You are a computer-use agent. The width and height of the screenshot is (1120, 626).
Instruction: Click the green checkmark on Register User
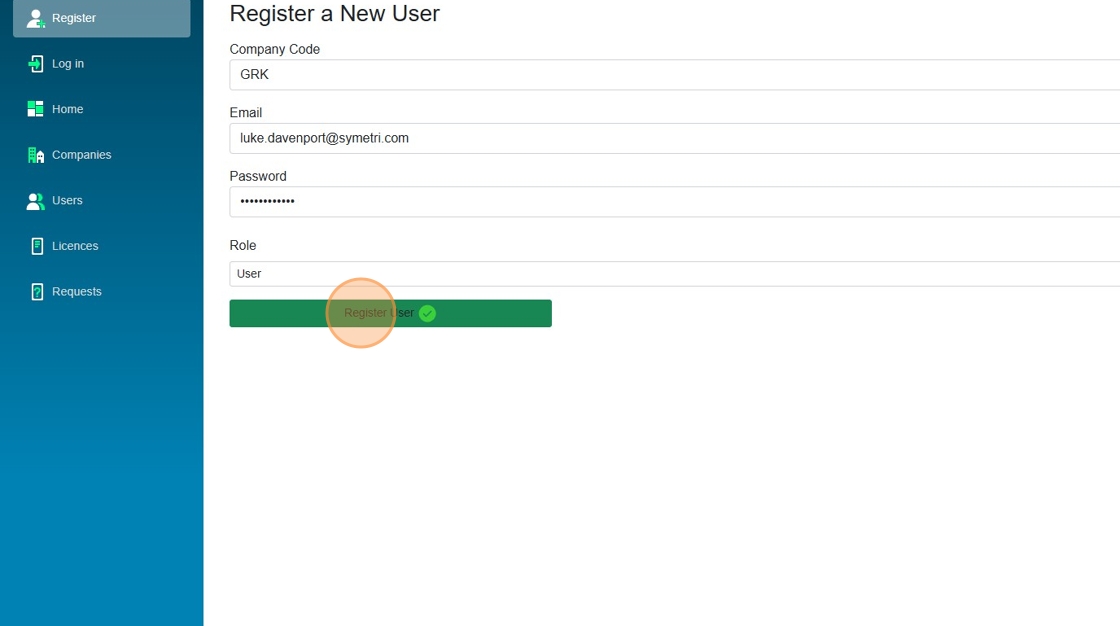point(427,314)
